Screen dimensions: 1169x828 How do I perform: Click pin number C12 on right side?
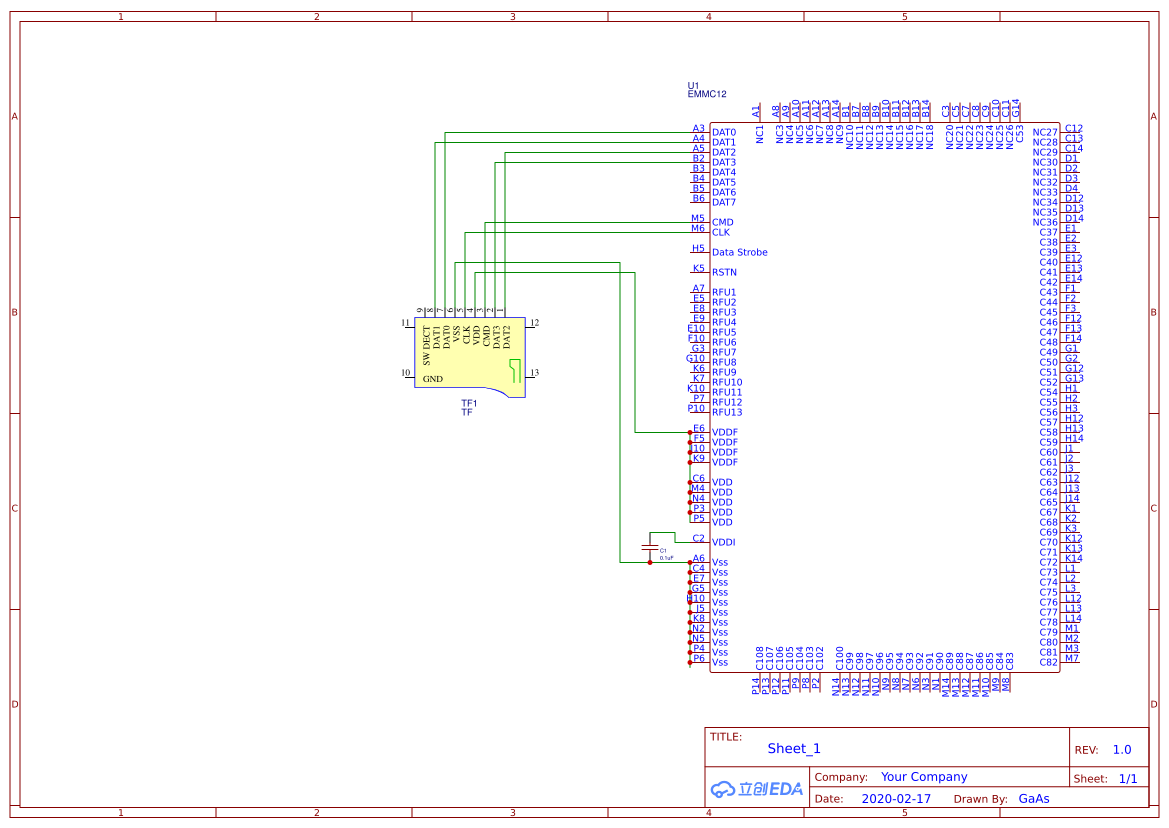1074,128
